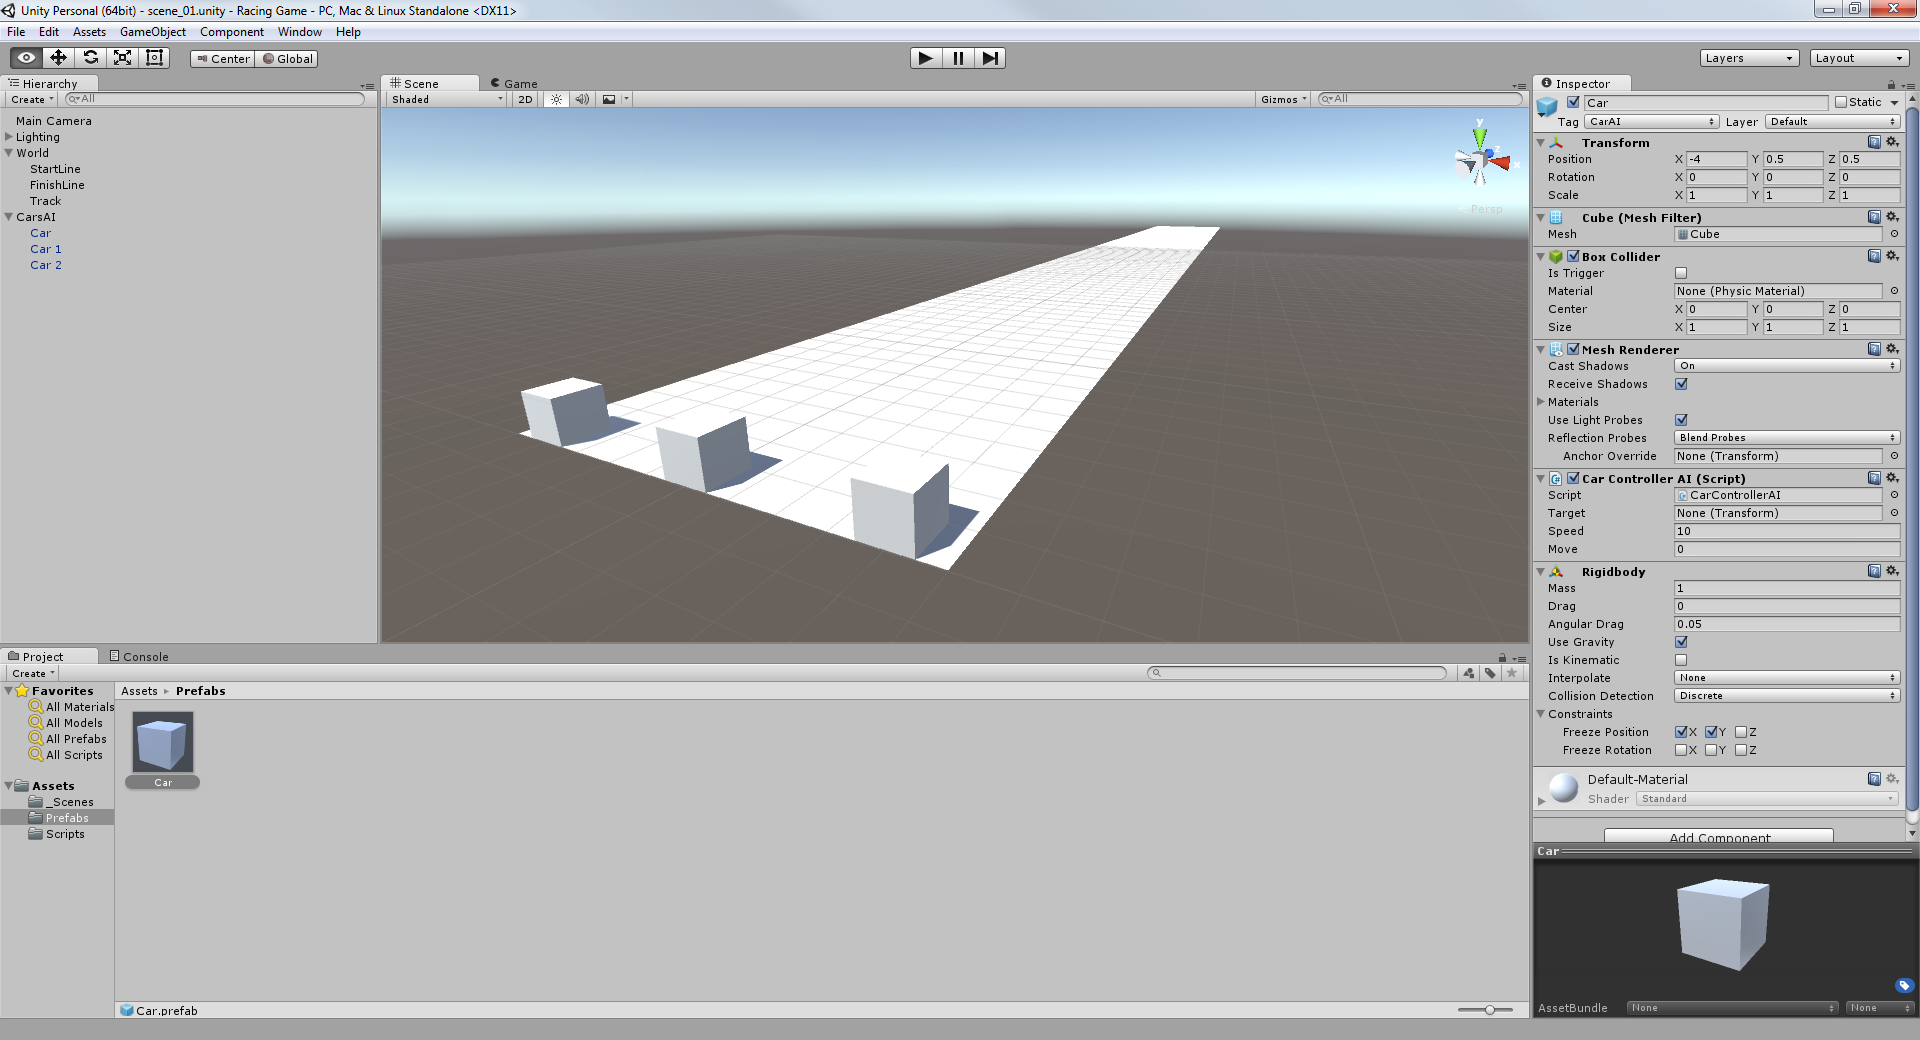Toggle Freeze Position X checkbox
The width and height of the screenshot is (1920, 1040).
(1681, 732)
